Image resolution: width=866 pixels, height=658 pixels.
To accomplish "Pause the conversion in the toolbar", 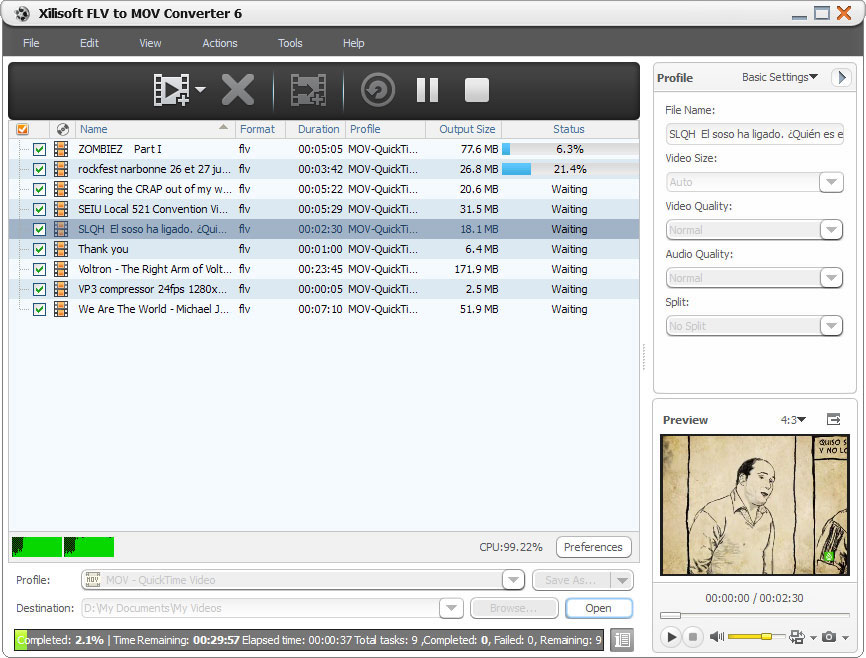I will pos(427,90).
